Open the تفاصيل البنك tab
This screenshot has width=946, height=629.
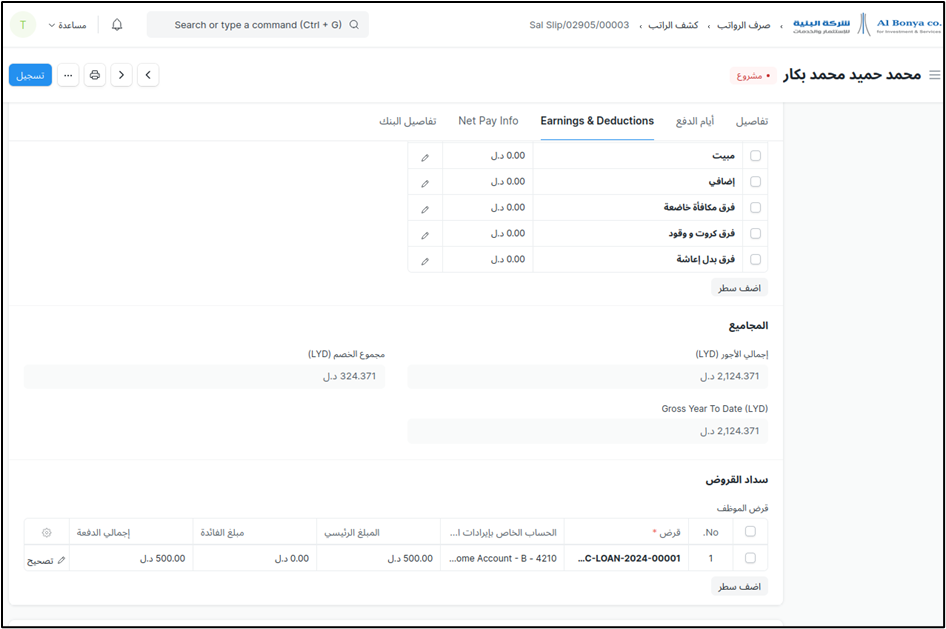coord(407,121)
